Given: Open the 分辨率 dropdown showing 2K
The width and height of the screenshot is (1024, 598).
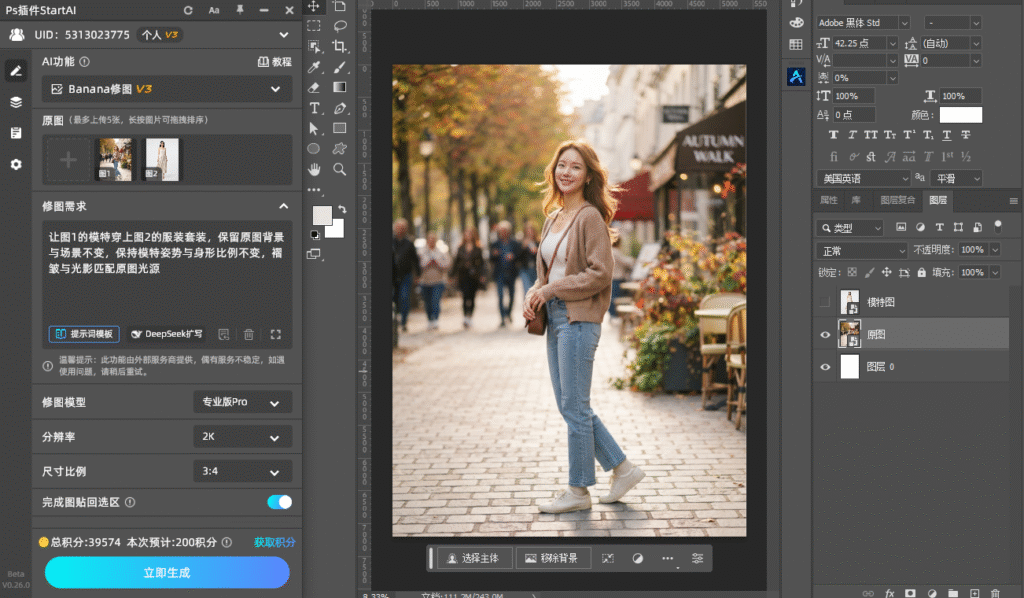Looking at the screenshot, I should tap(242, 437).
